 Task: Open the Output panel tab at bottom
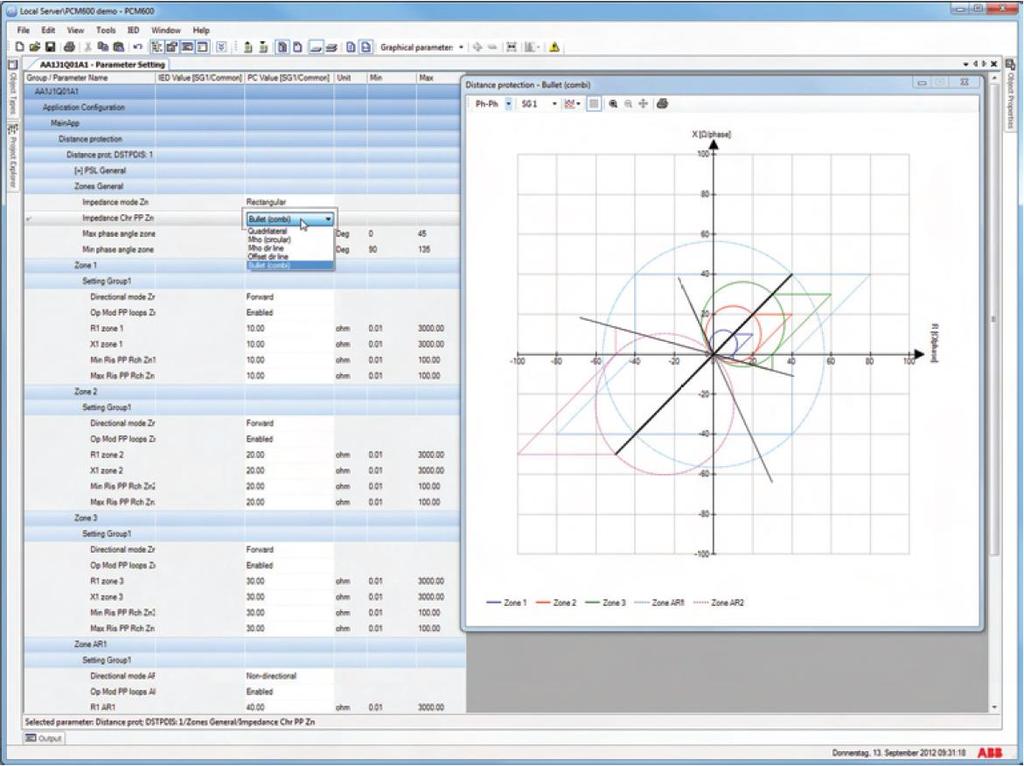pos(43,739)
